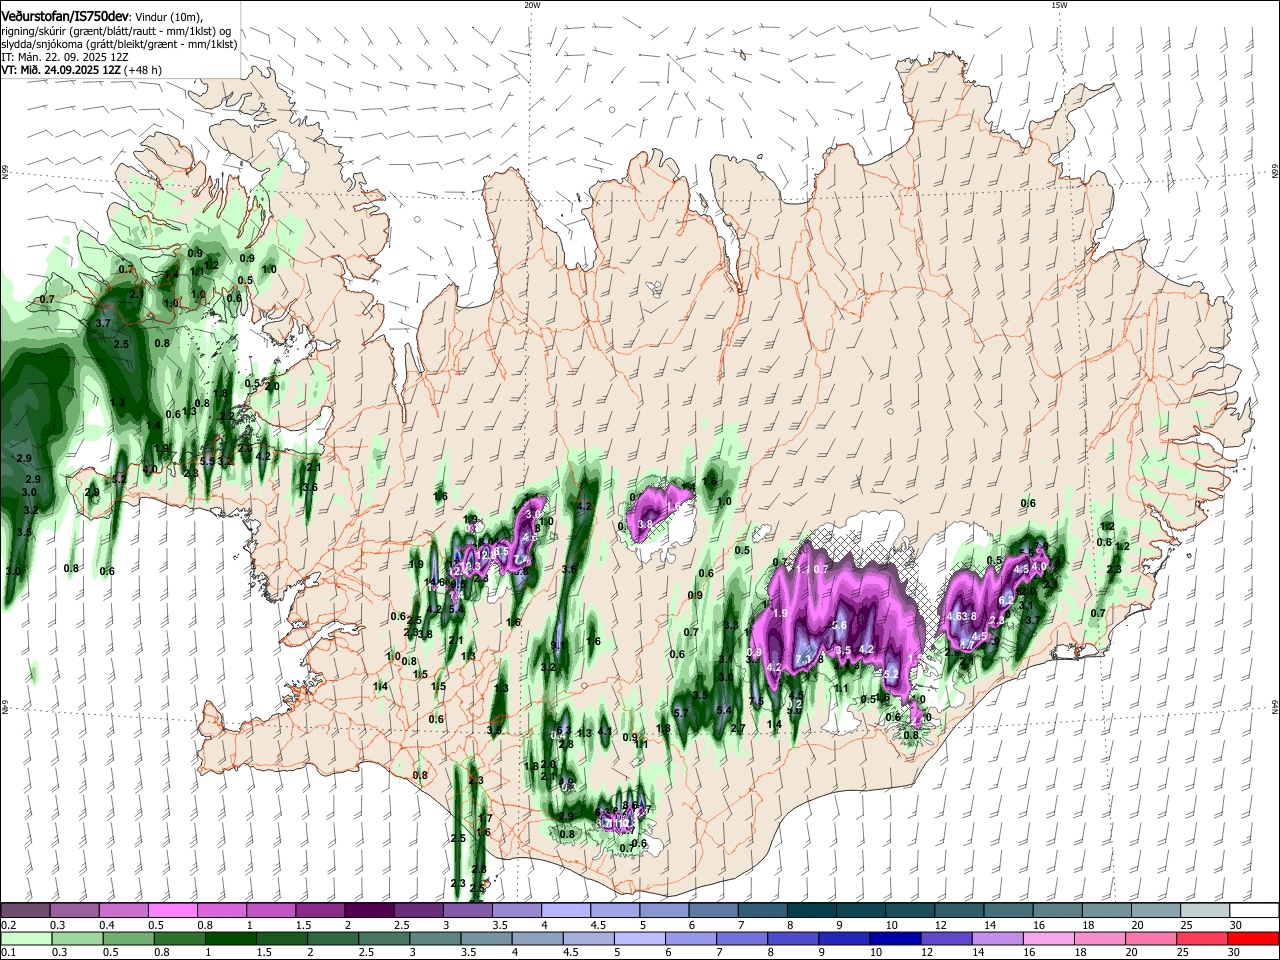
Task: Click the 20W longitude label
Action: point(532,5)
